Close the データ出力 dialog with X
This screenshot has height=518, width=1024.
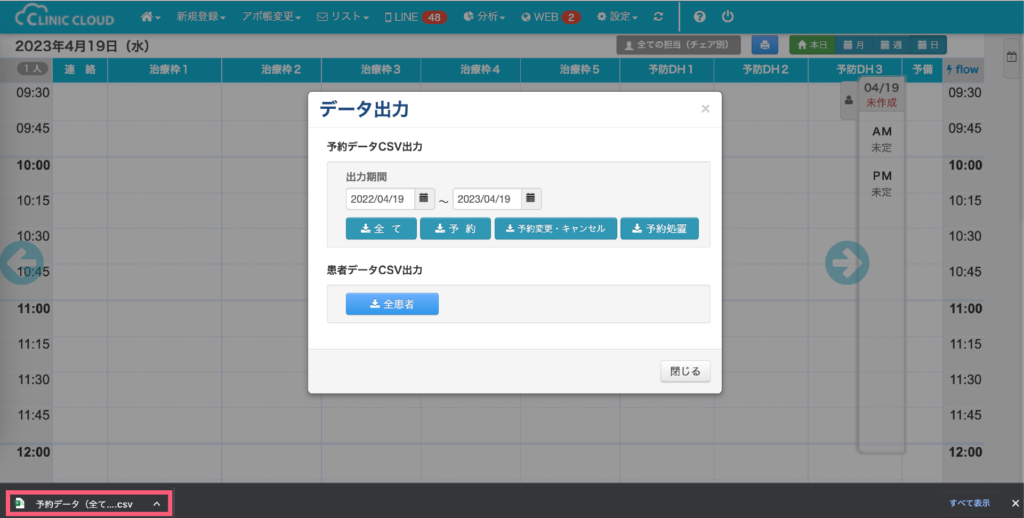tap(705, 109)
